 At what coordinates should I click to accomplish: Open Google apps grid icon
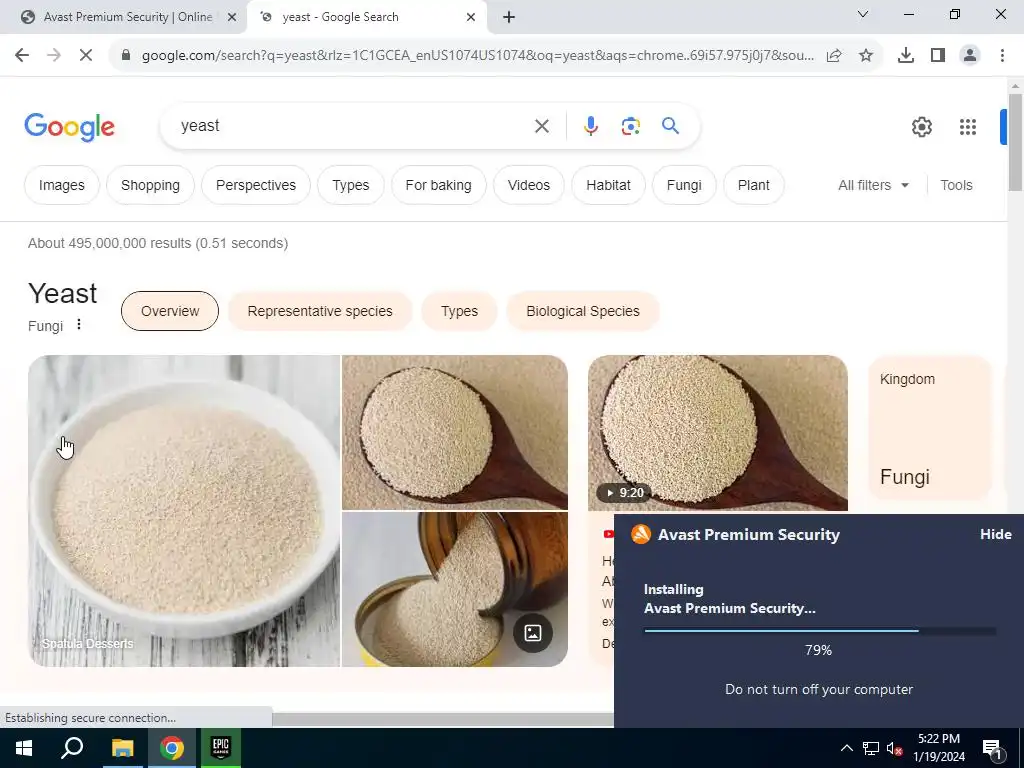click(967, 127)
